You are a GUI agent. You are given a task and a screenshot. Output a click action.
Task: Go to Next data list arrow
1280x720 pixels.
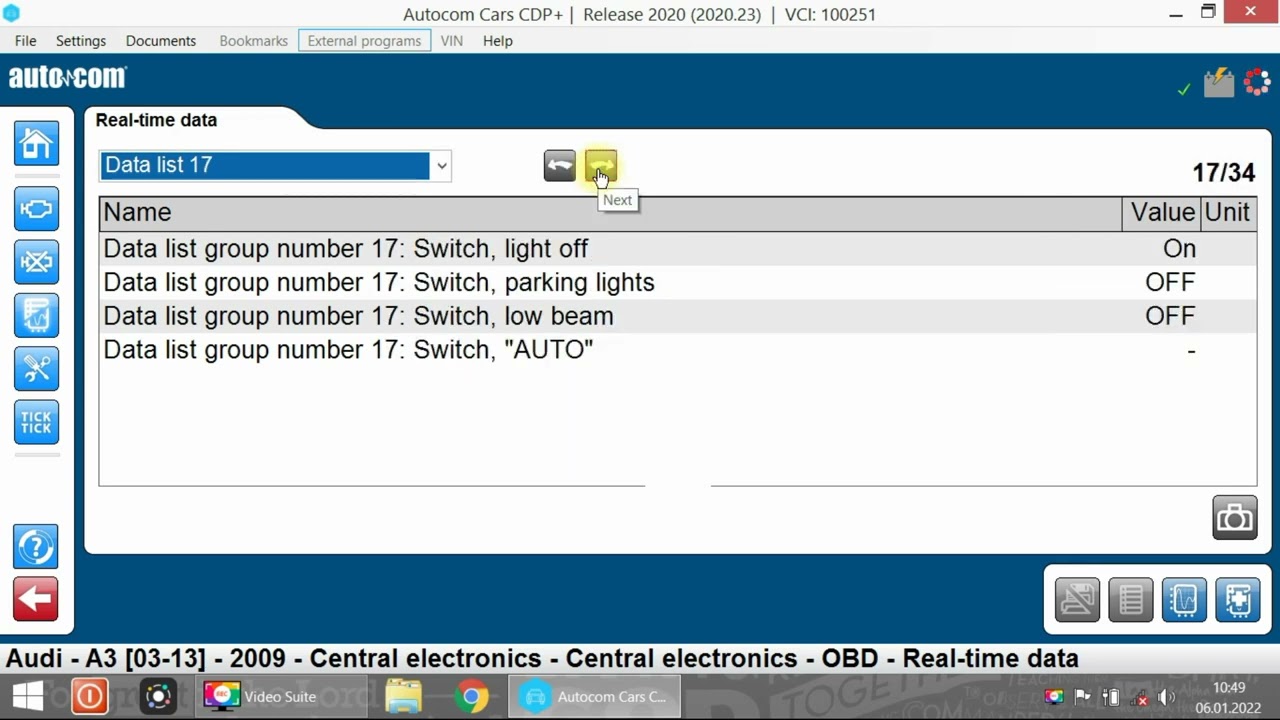601,166
